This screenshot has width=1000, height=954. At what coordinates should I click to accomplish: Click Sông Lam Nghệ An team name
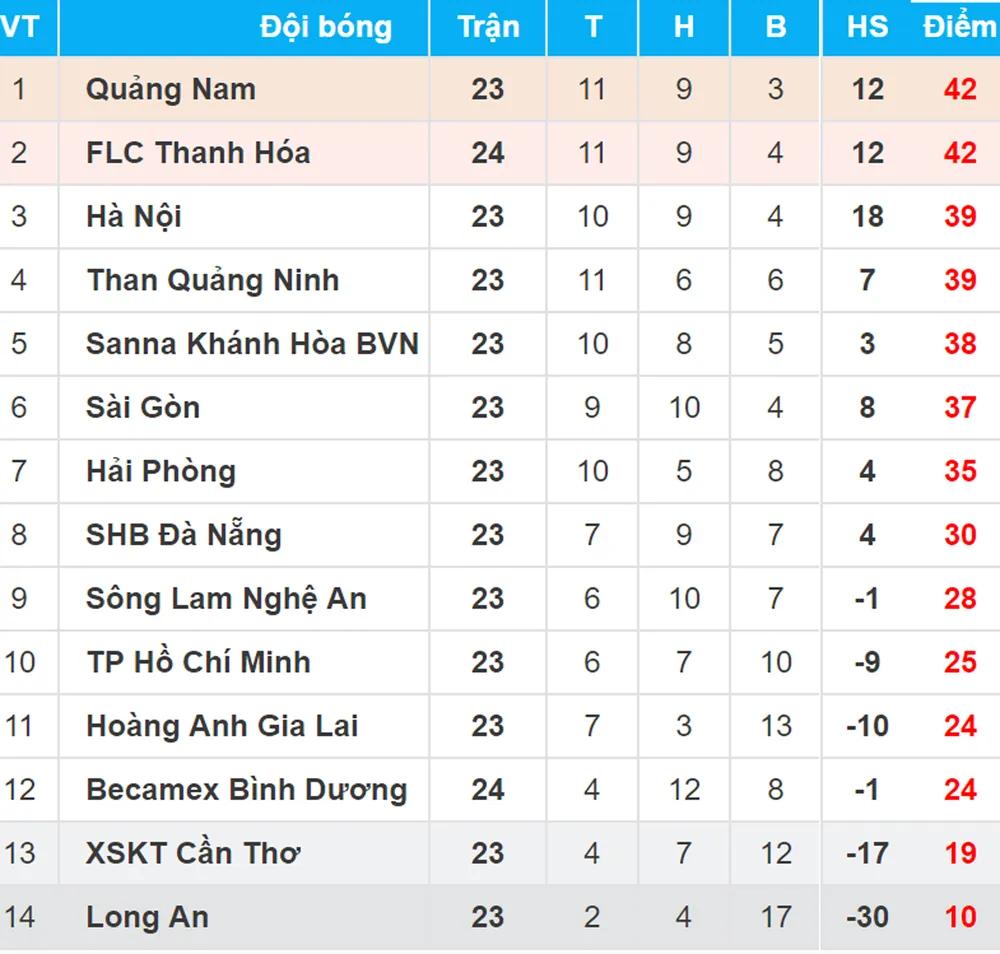pyautogui.click(x=226, y=599)
